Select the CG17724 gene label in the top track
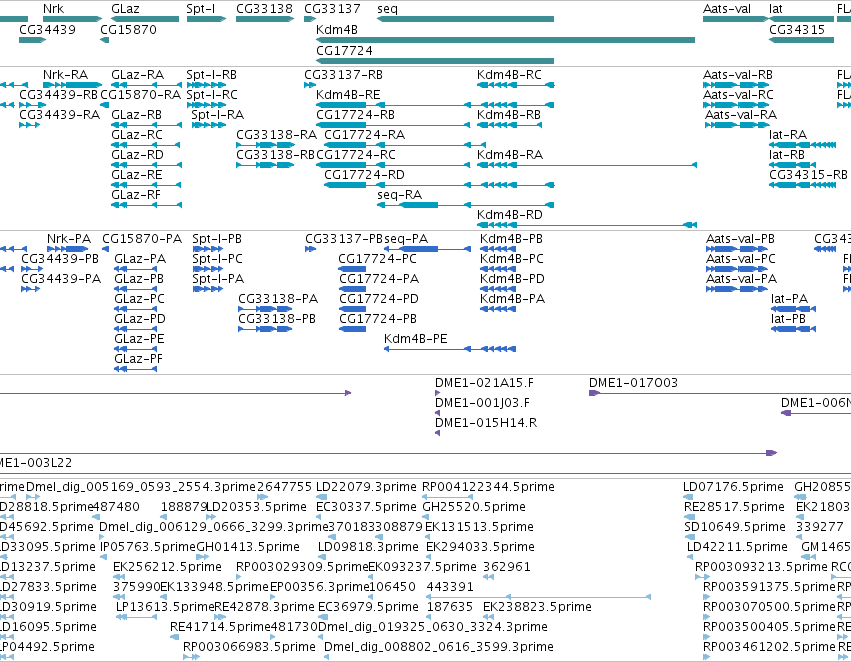 coord(344,50)
